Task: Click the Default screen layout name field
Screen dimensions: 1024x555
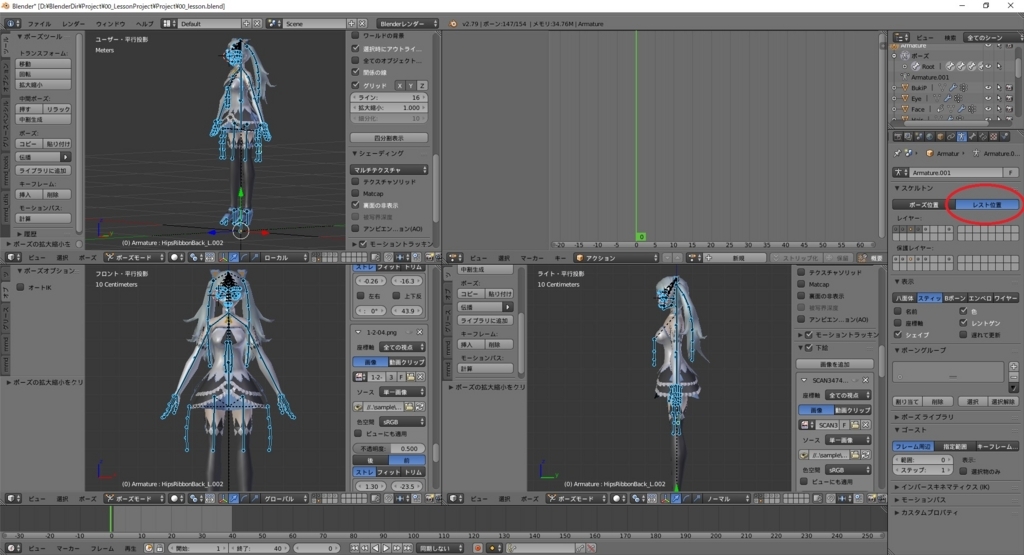Action: coord(209,24)
